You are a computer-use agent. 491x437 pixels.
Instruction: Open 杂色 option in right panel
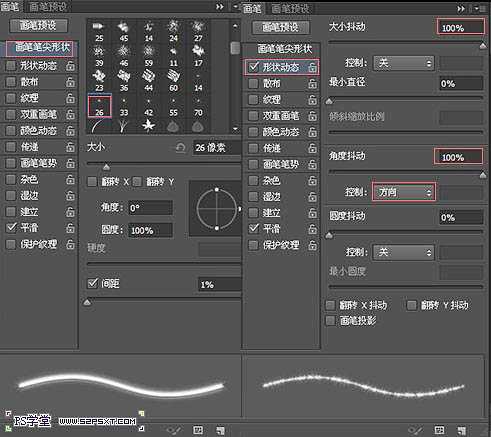pyautogui.click(x=271, y=181)
